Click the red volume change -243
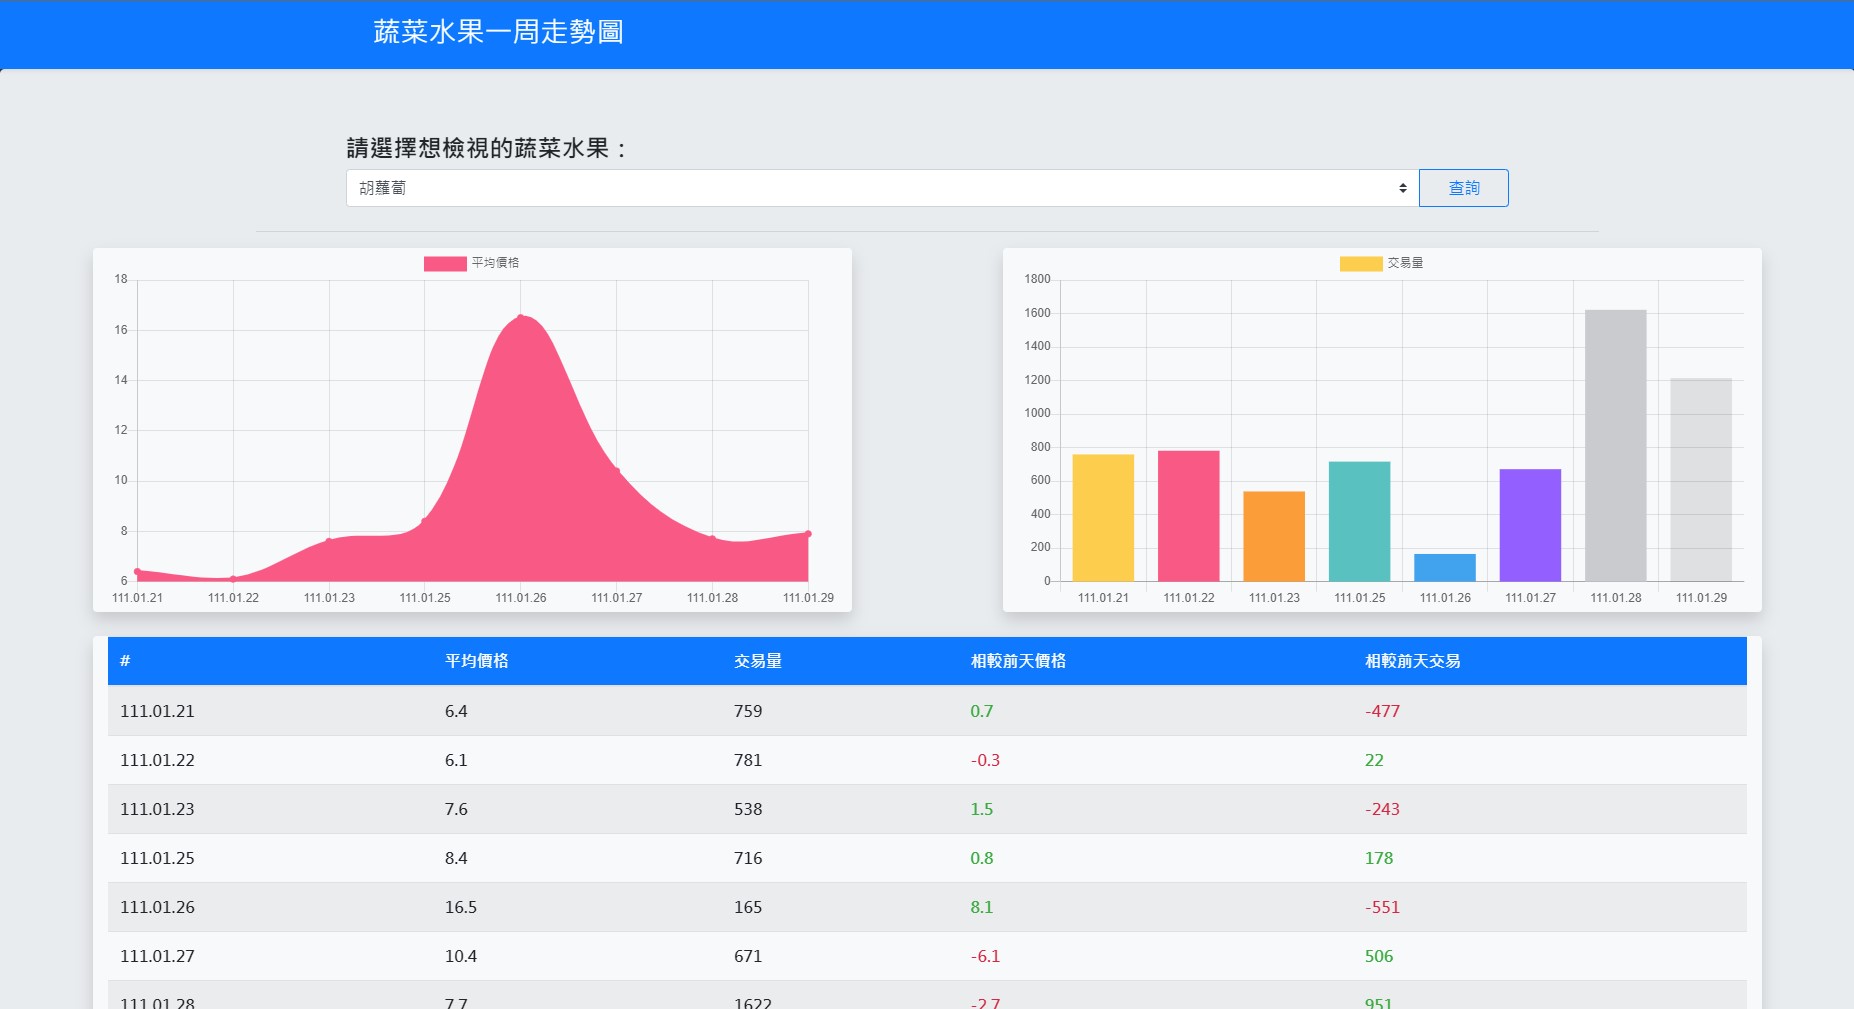The image size is (1854, 1009). tap(1382, 809)
